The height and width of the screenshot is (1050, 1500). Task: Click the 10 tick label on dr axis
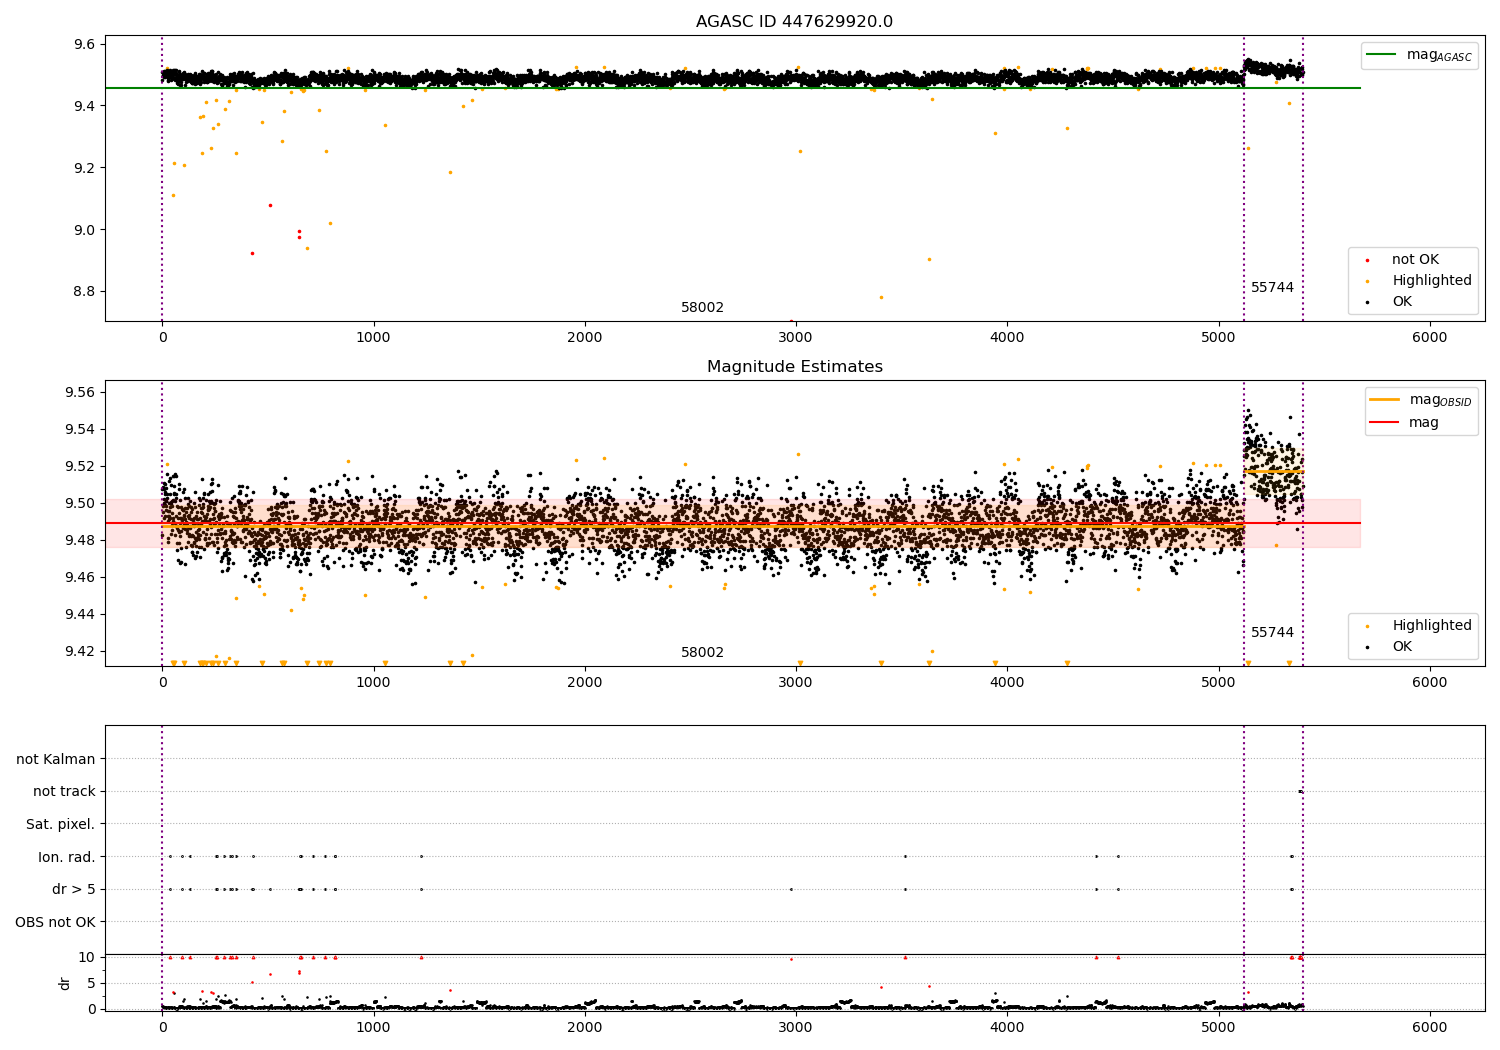tap(87, 957)
